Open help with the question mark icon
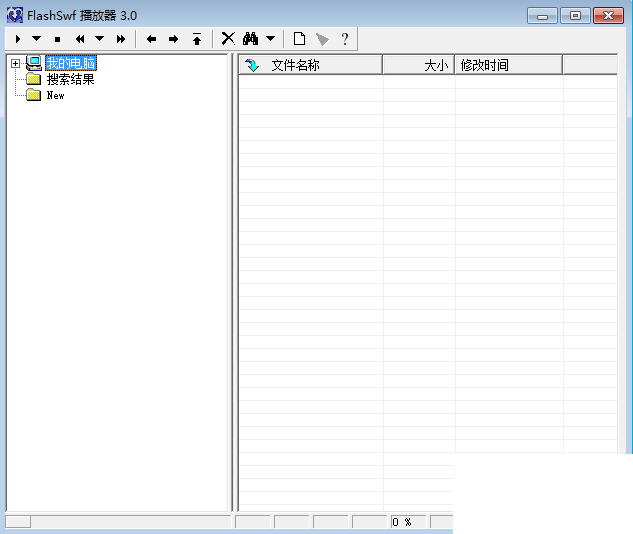The width and height of the screenshot is (633, 534). point(345,39)
